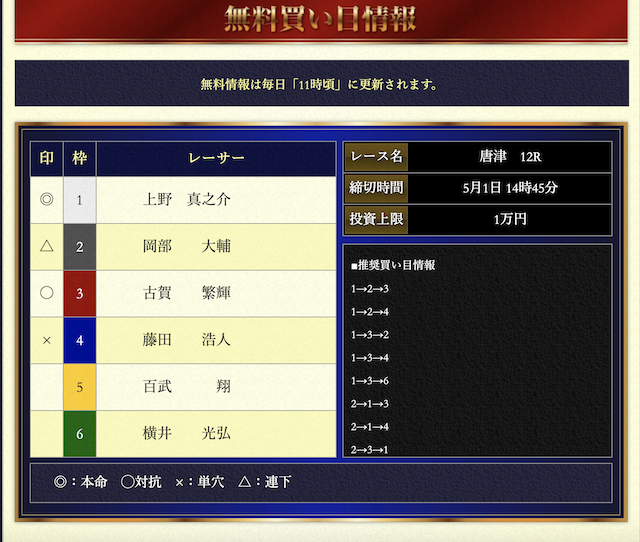Click racer name 百武 翔
Viewport: 640px width, 542px height.
(x=187, y=387)
